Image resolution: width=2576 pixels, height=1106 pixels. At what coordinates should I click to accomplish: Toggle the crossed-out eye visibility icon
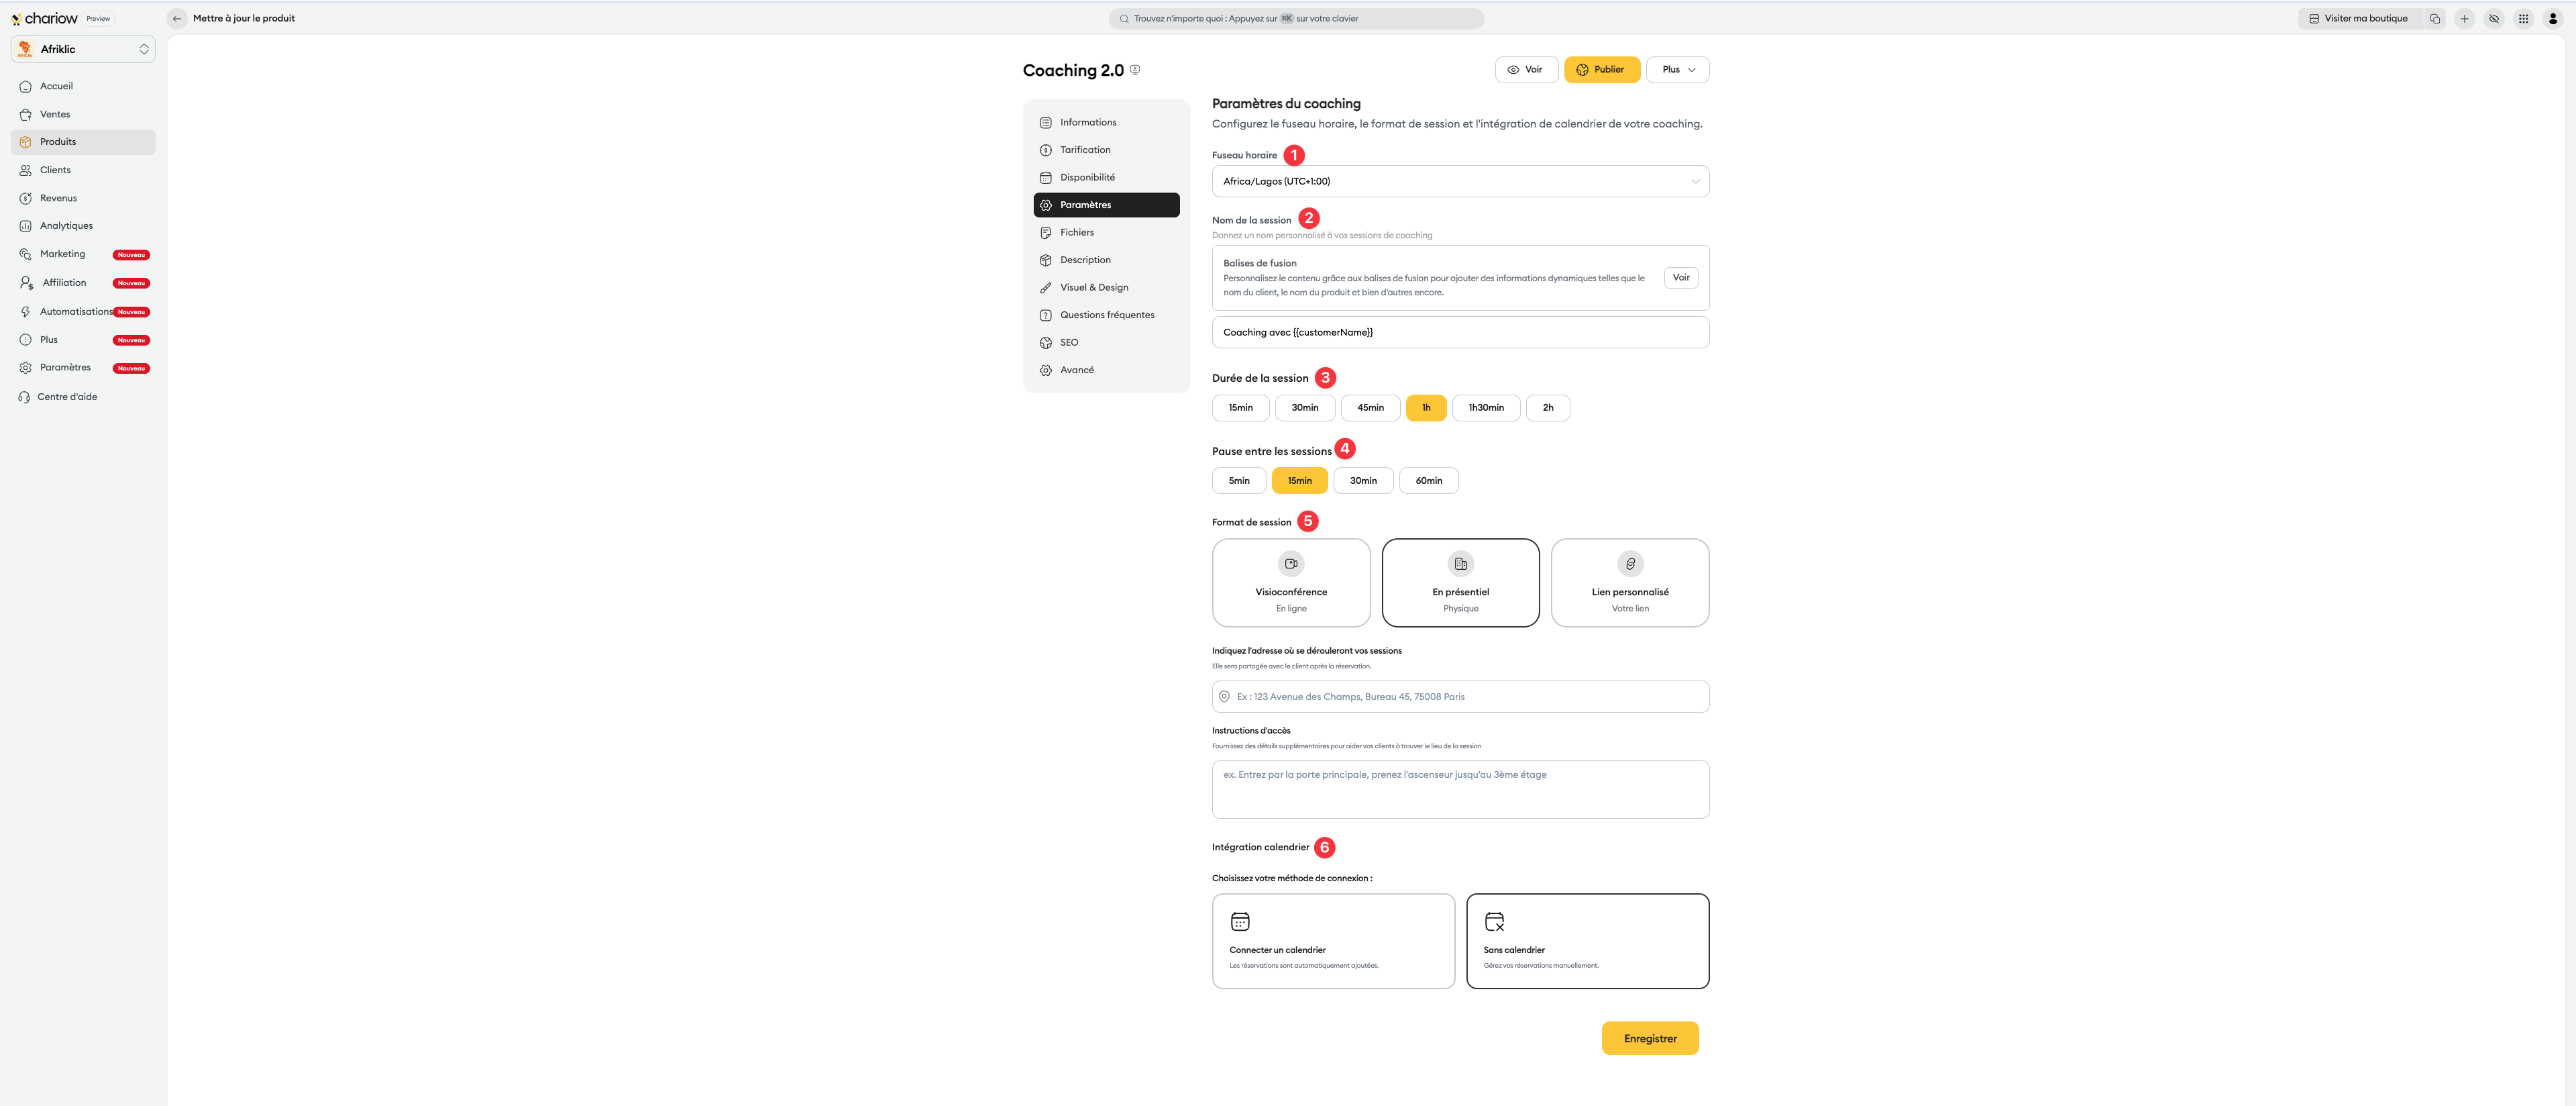[x=2494, y=18]
